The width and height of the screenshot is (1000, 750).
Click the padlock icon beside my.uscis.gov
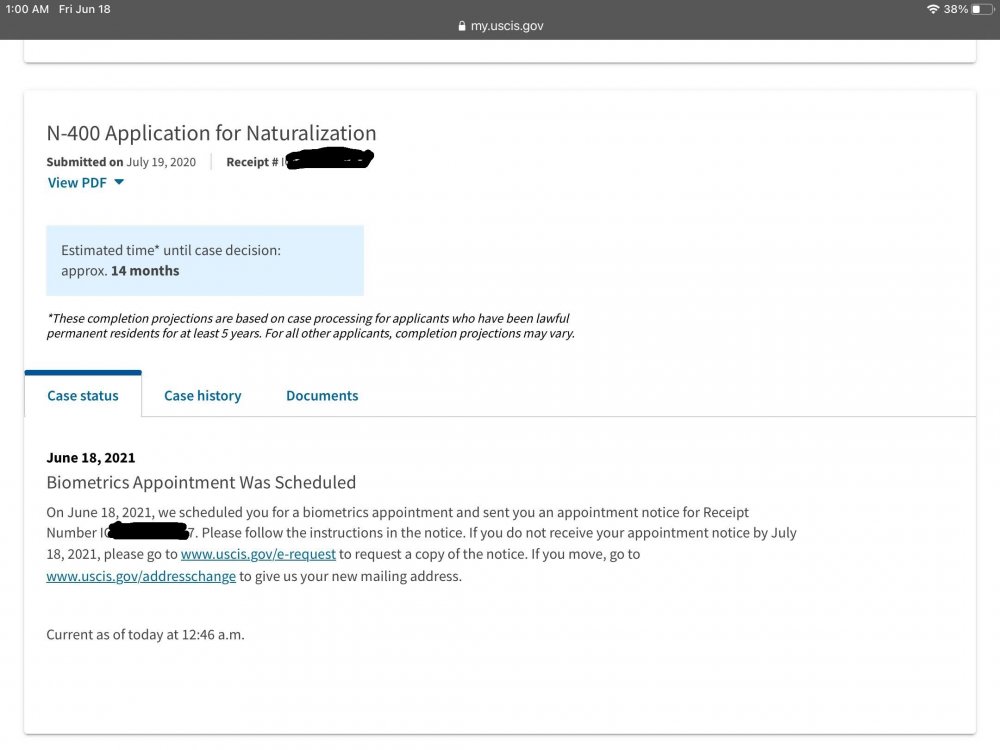(x=461, y=27)
